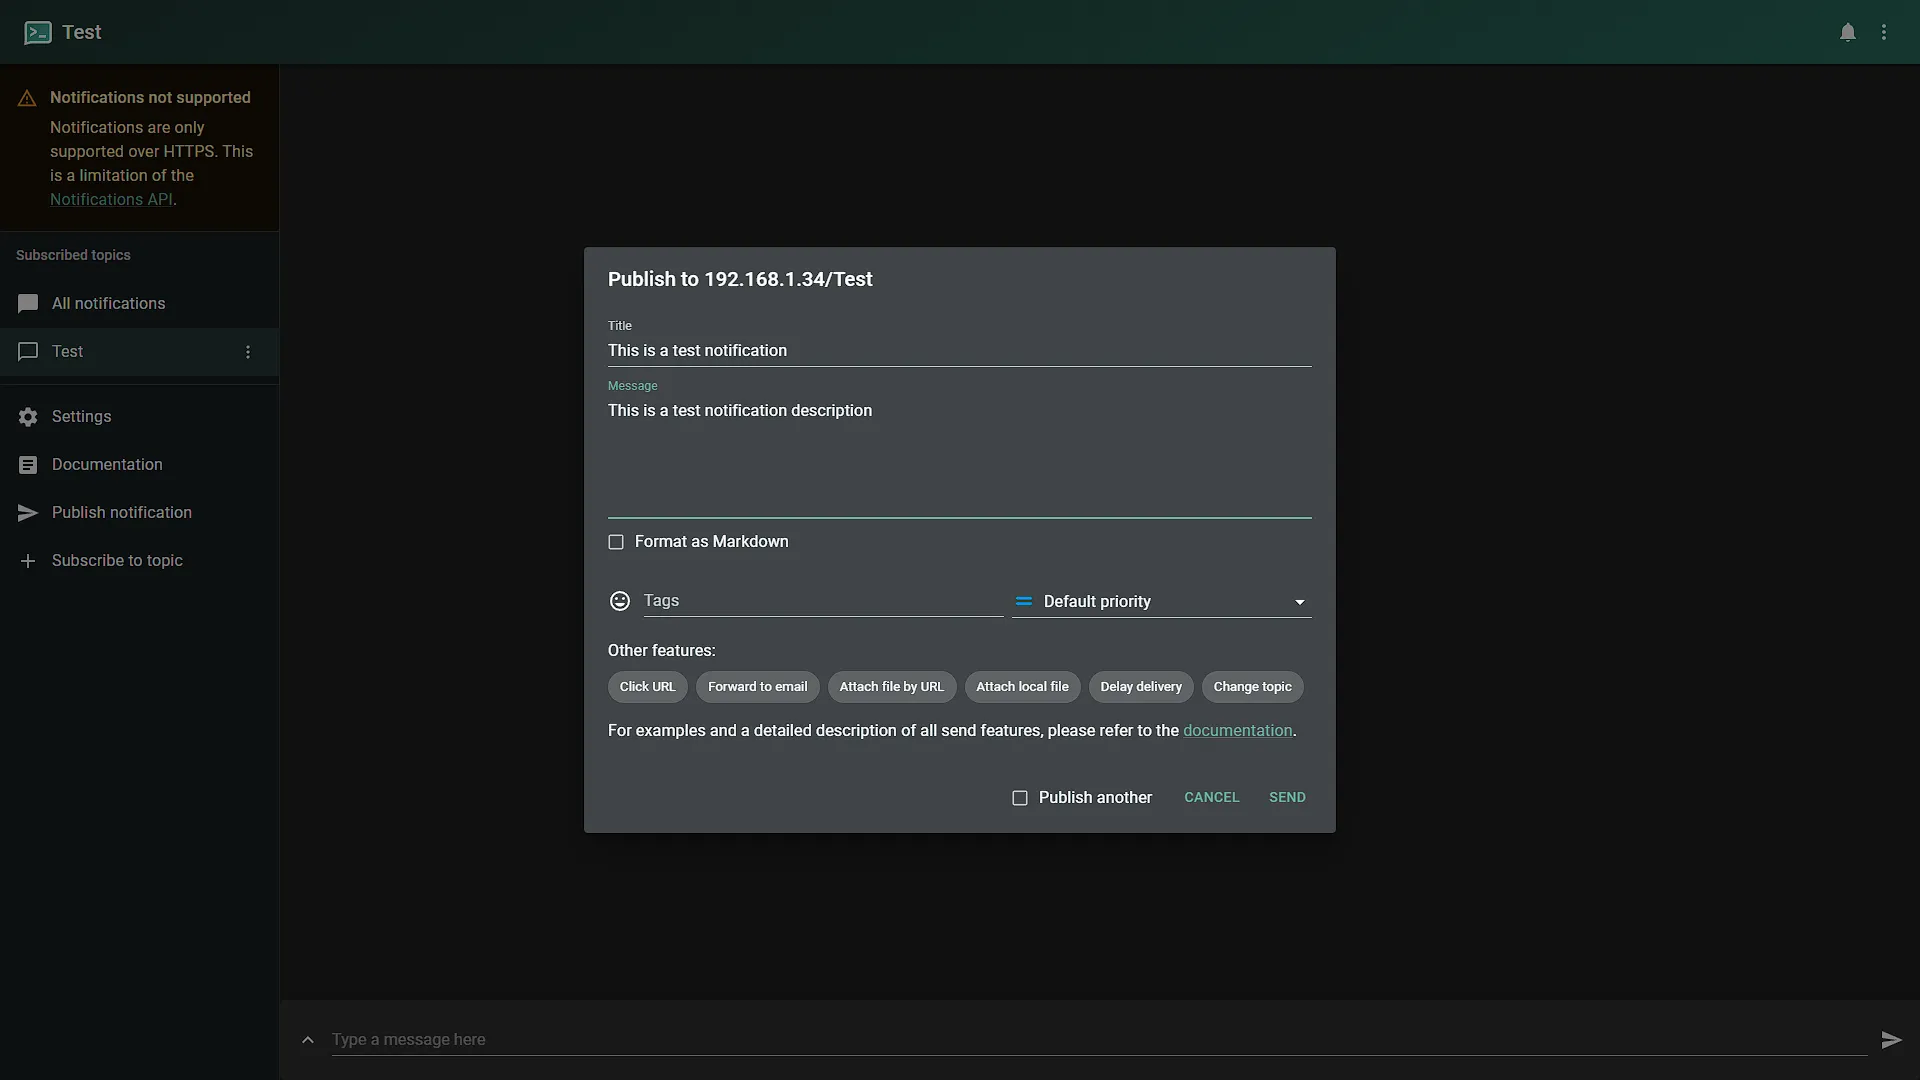The image size is (1920, 1080).
Task: Click the Tags input field
Action: tap(823, 601)
